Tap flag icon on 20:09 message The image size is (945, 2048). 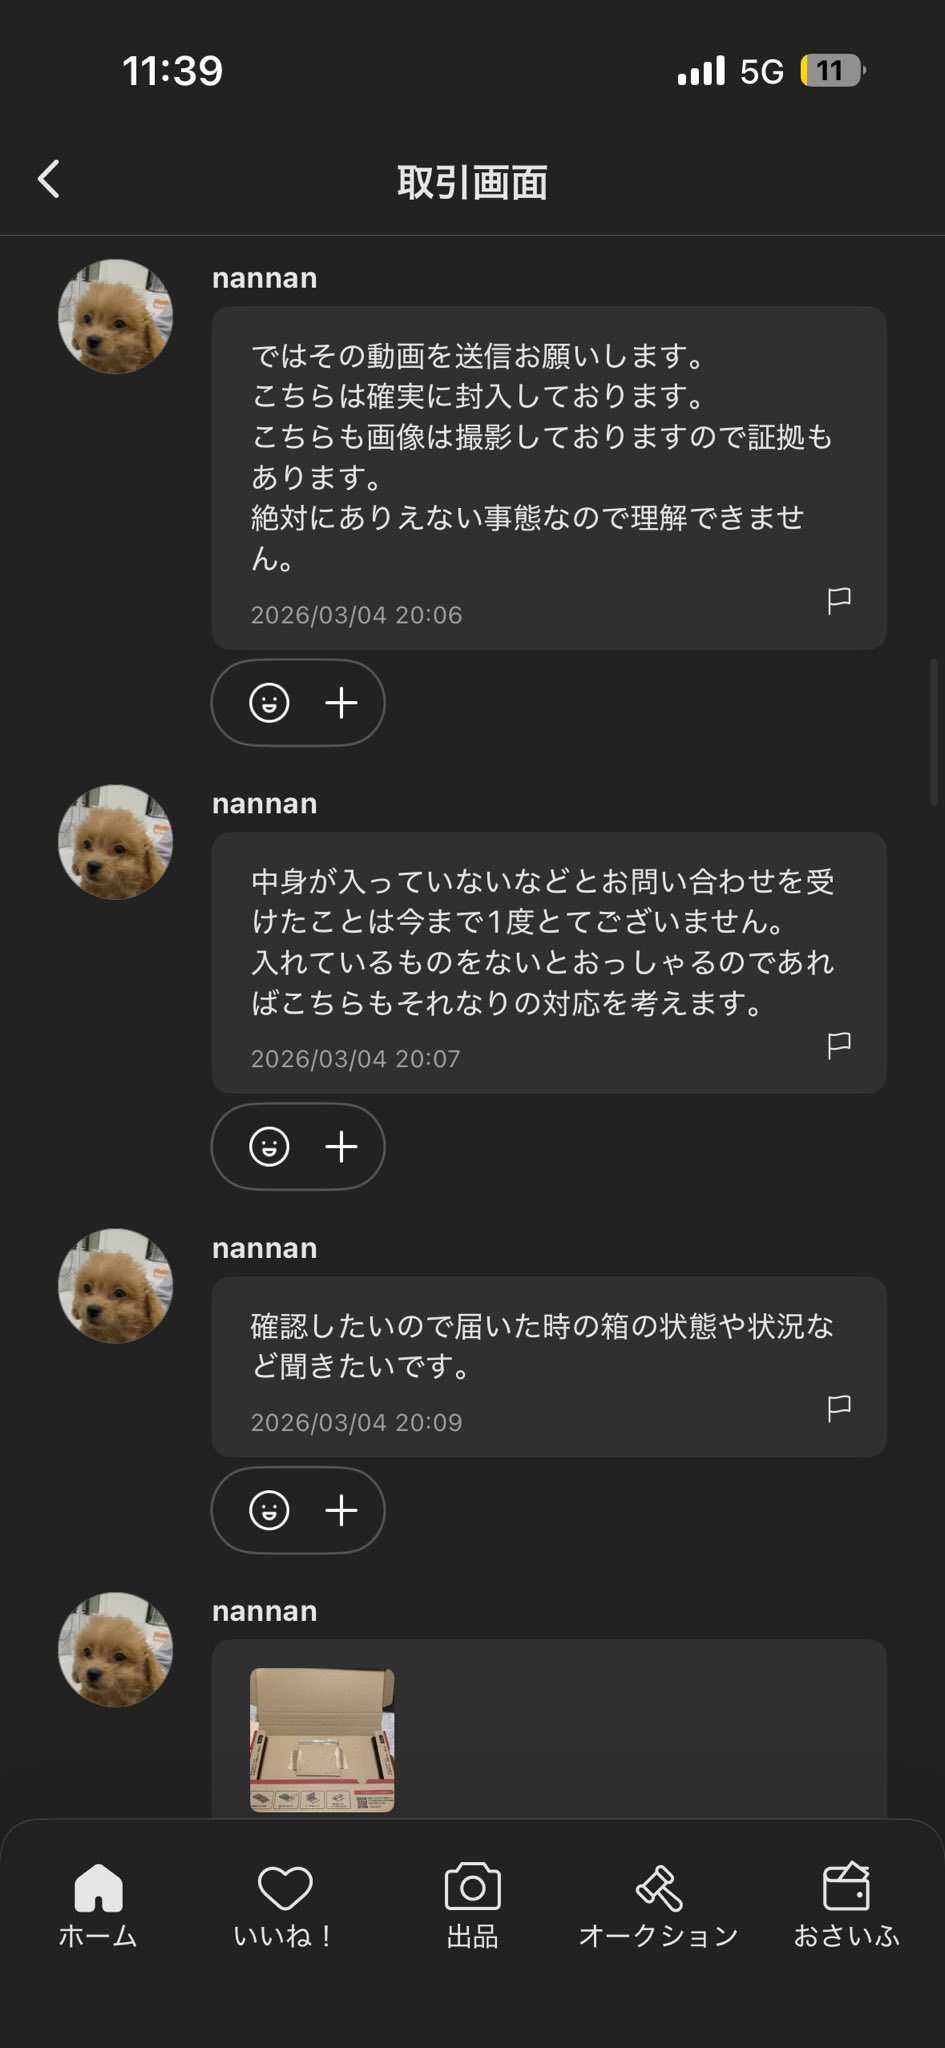point(839,1407)
